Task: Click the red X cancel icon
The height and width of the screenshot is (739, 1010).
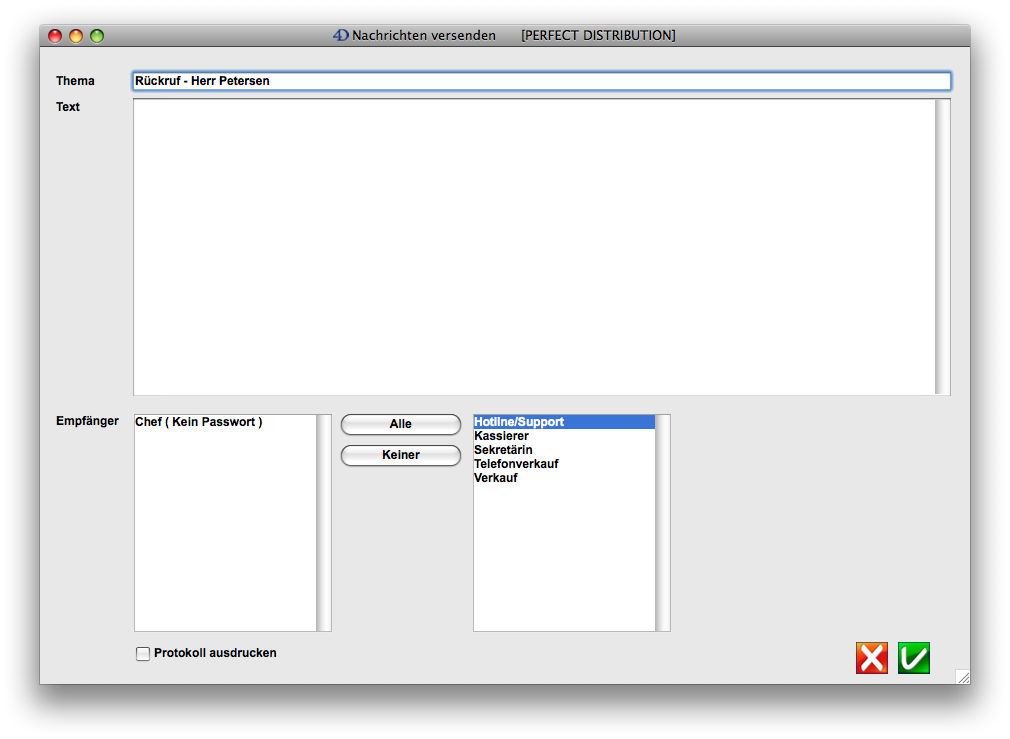Action: (871, 657)
